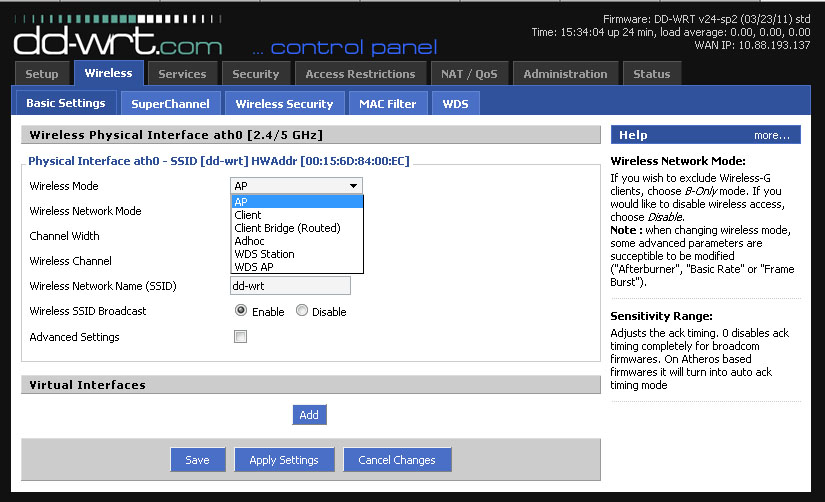Open the Services tab

pyautogui.click(x=182, y=74)
